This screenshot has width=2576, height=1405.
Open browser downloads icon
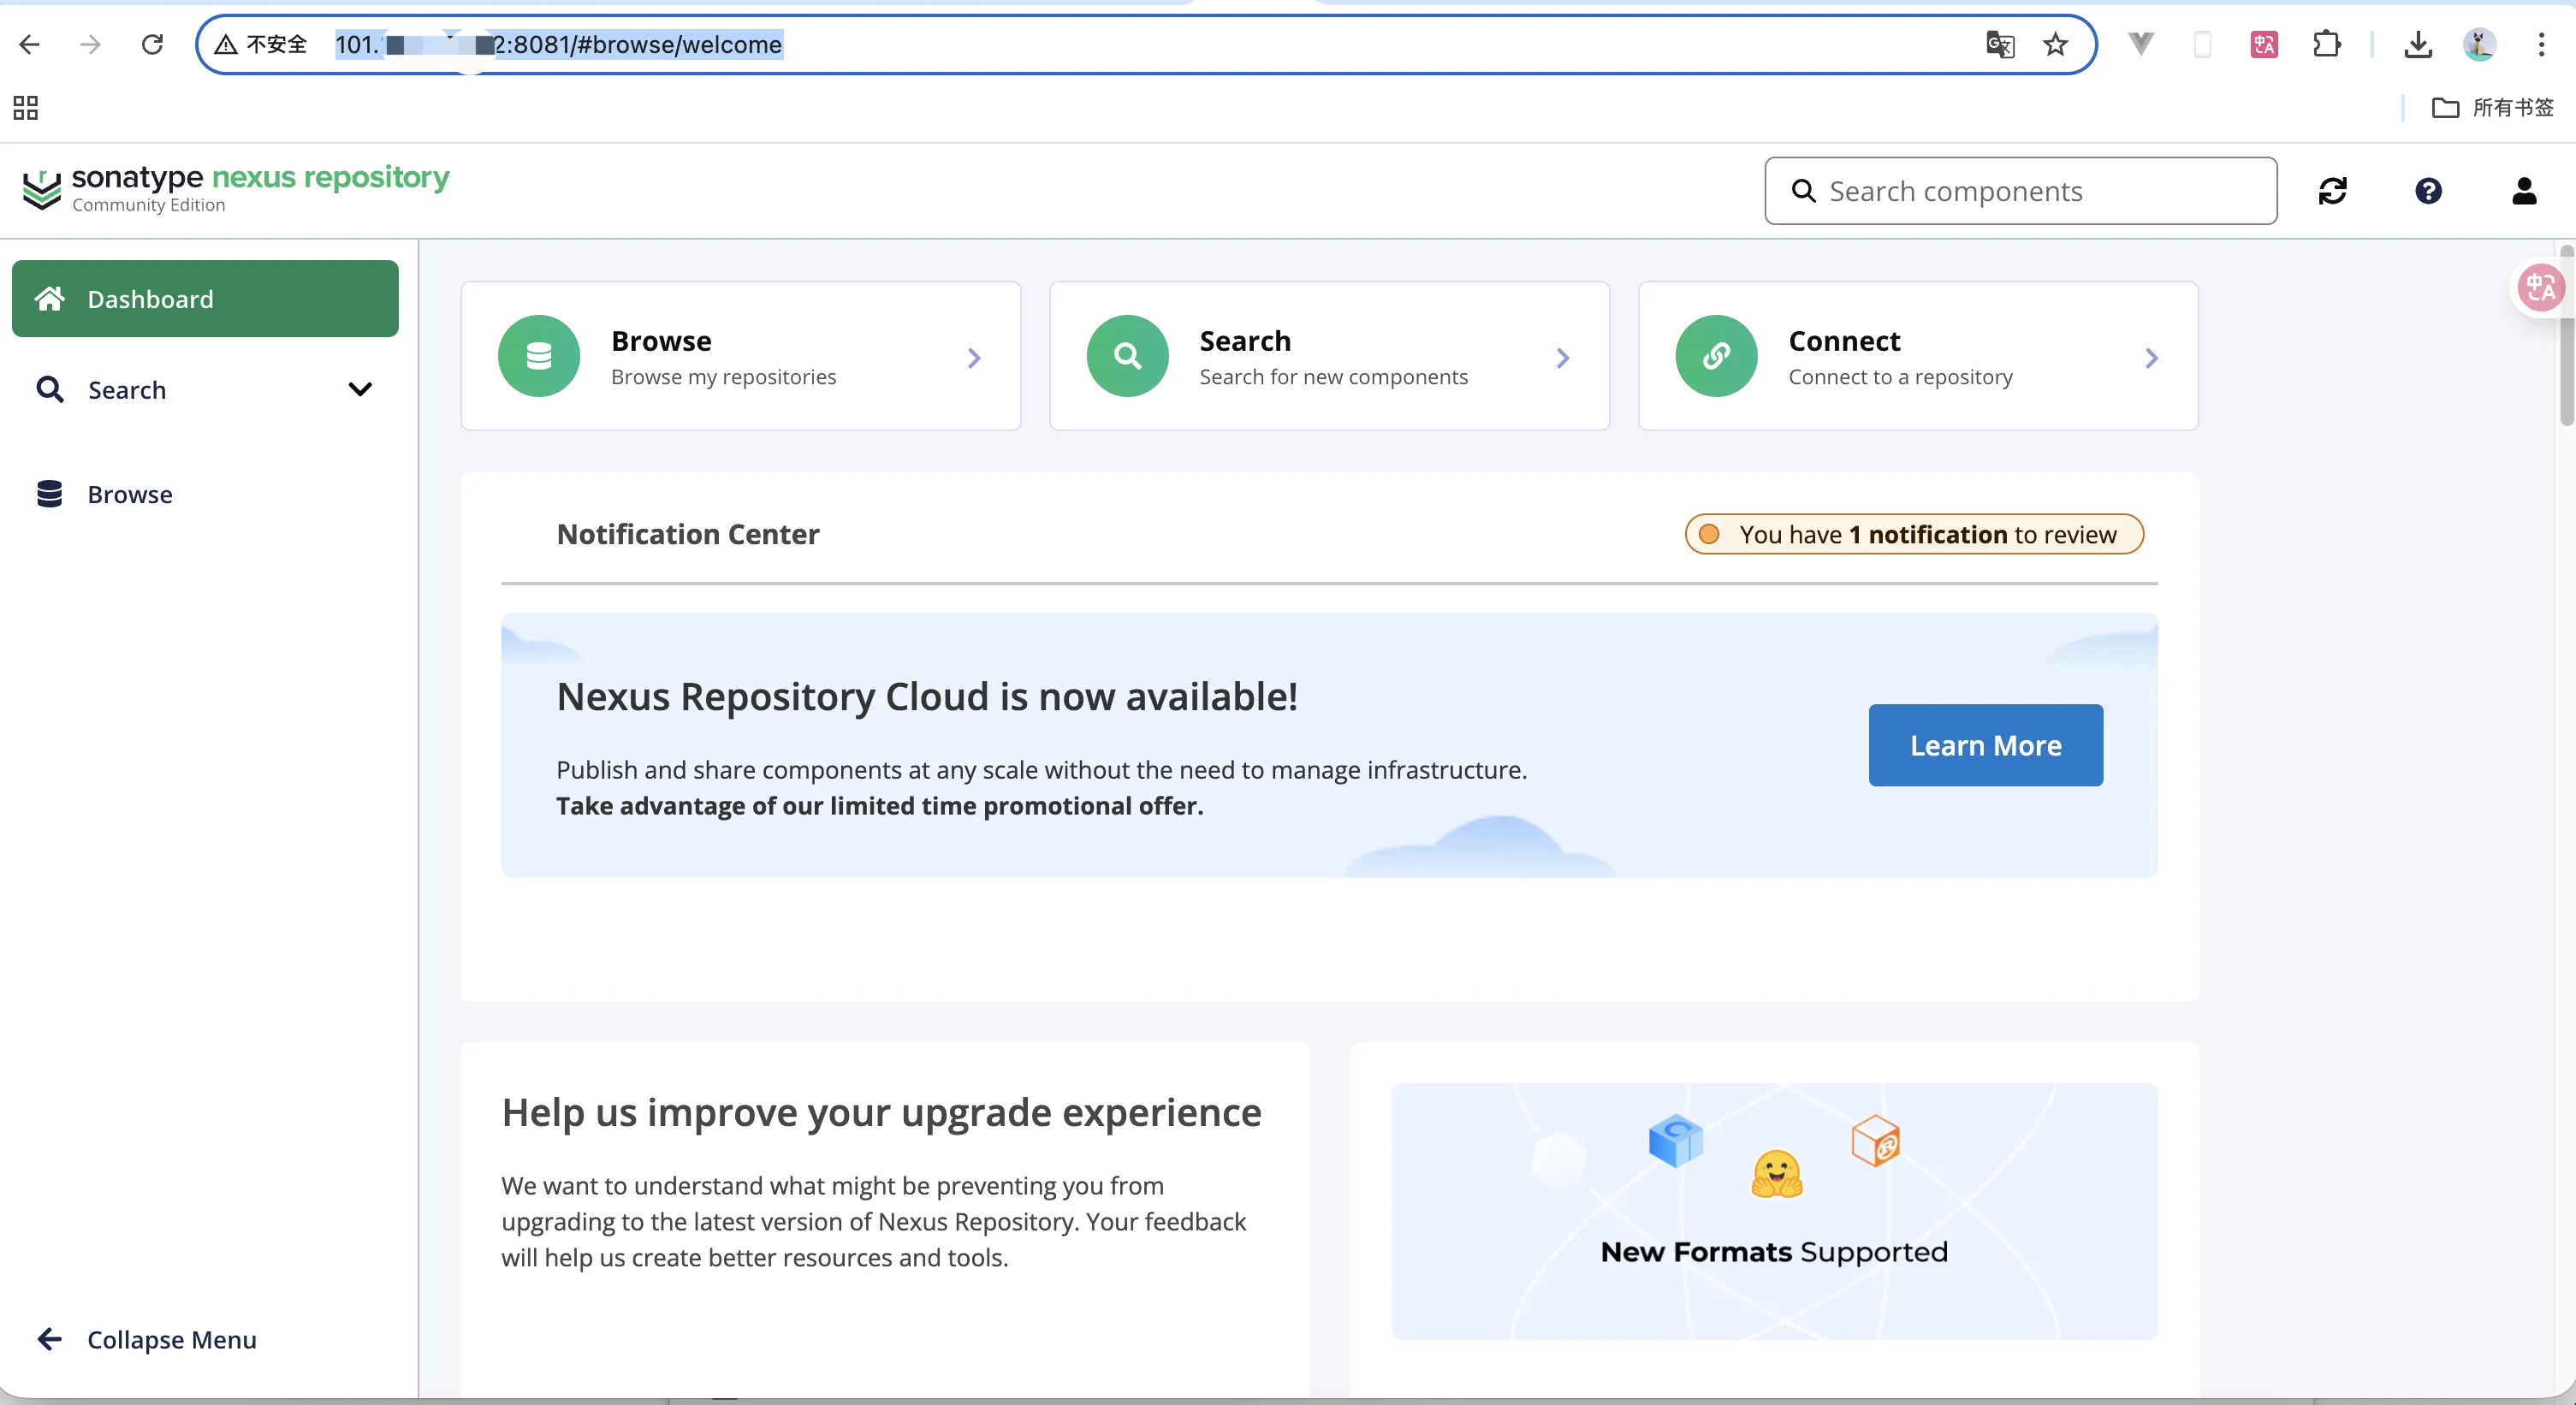pyautogui.click(x=2417, y=44)
